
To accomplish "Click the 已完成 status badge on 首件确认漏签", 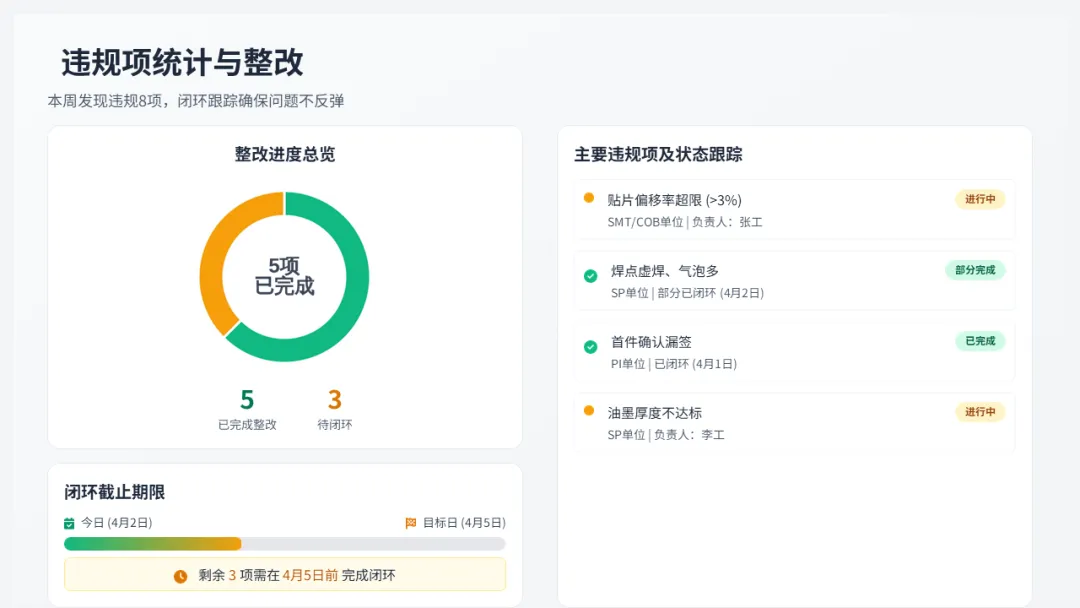I will (979, 341).
